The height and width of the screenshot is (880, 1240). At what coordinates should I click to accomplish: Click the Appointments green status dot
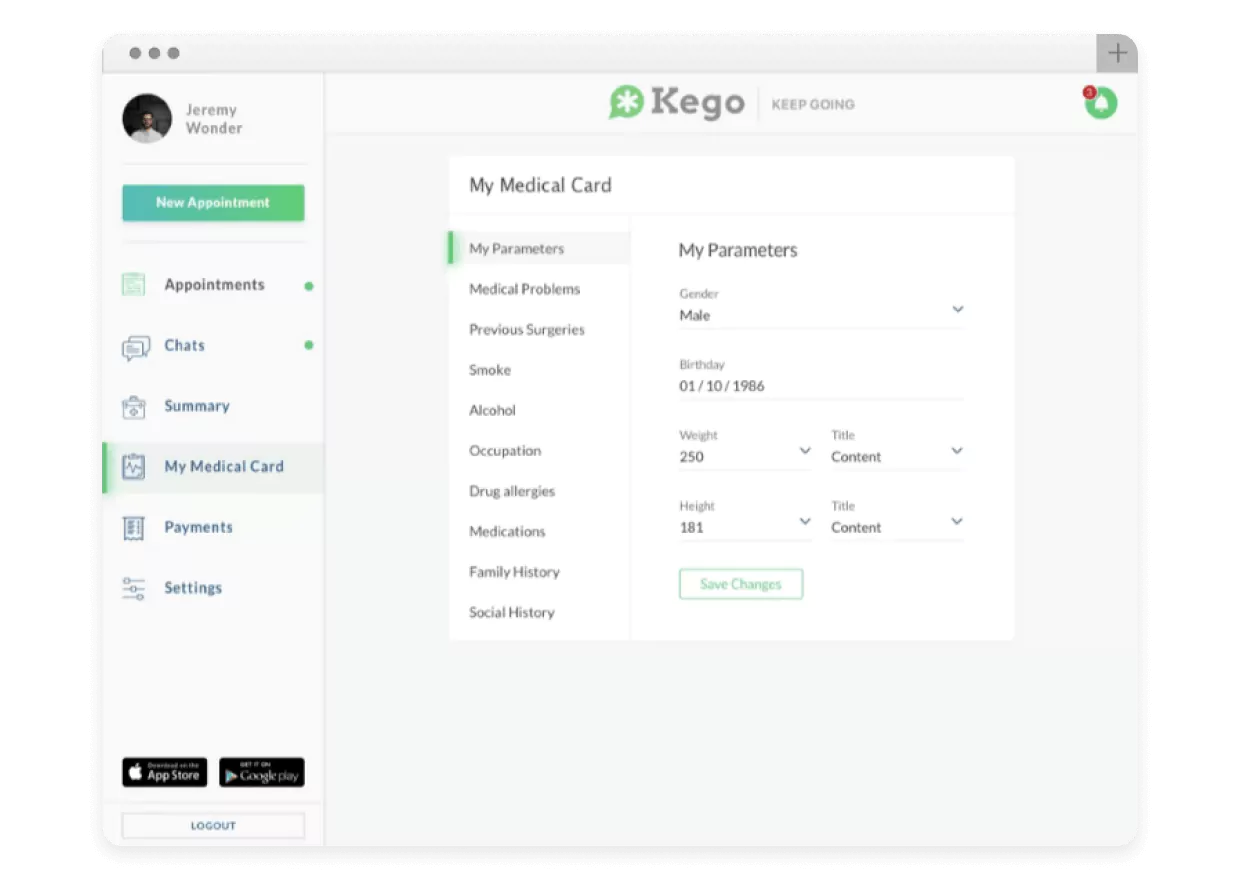coord(309,286)
